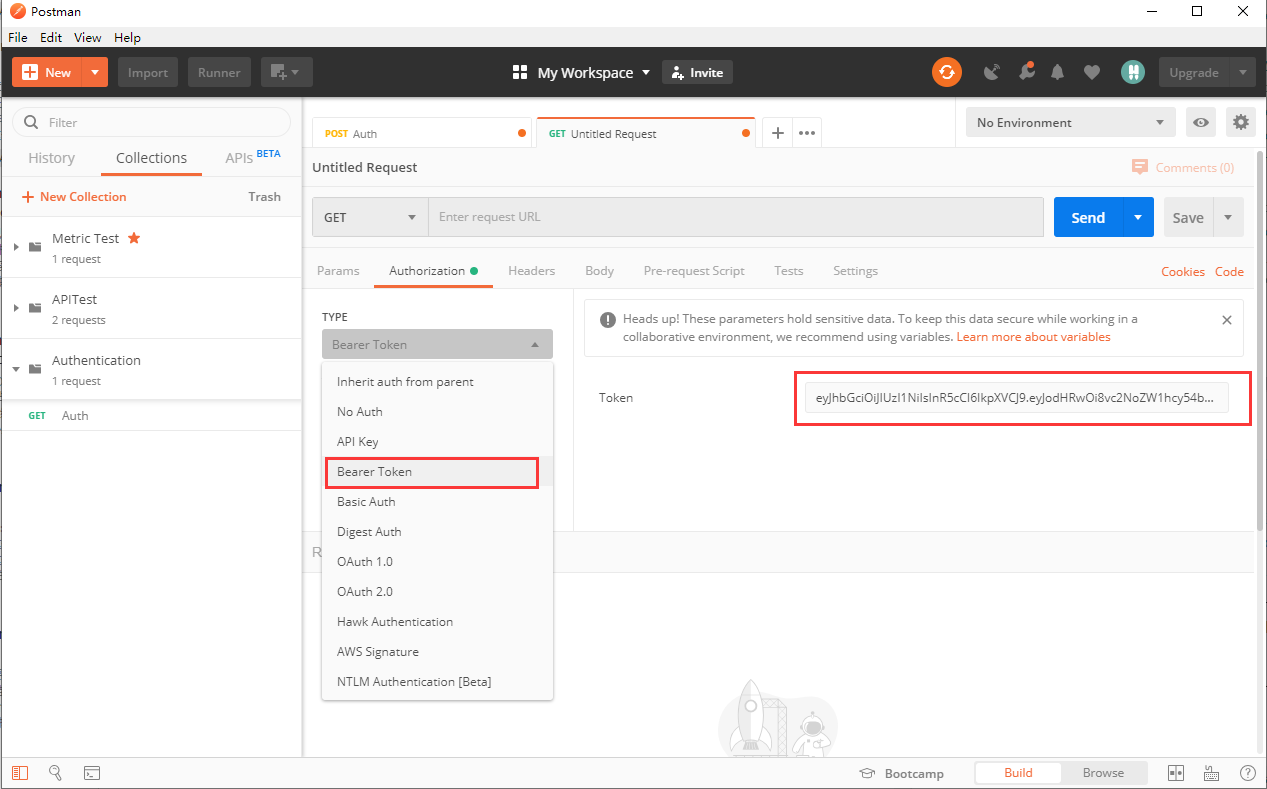The height and width of the screenshot is (789, 1267).
Task: Expand the HTTP method GET dropdown
Action: pyautogui.click(x=370, y=217)
